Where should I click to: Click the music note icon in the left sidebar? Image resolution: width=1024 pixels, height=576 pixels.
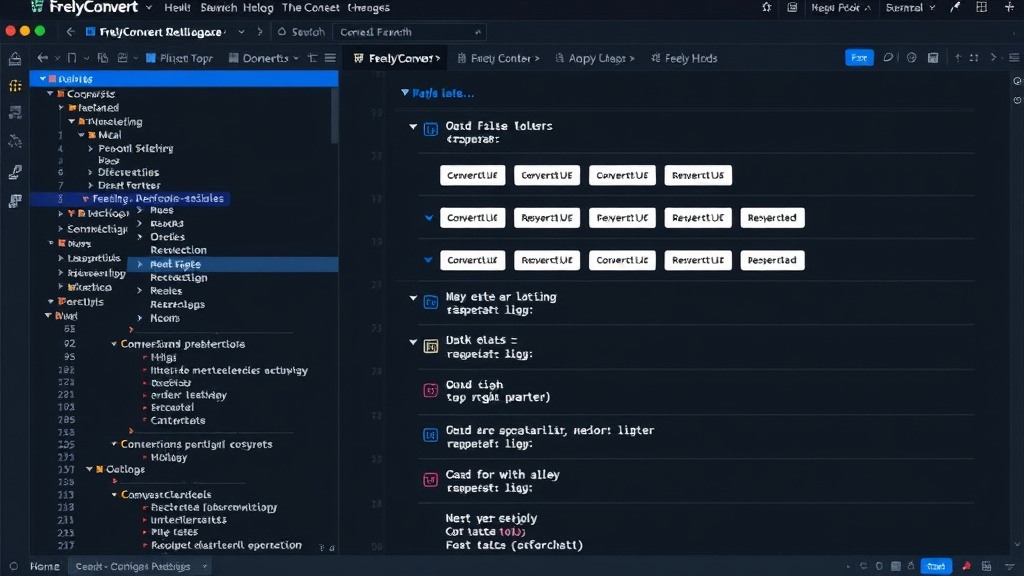click(x=15, y=171)
